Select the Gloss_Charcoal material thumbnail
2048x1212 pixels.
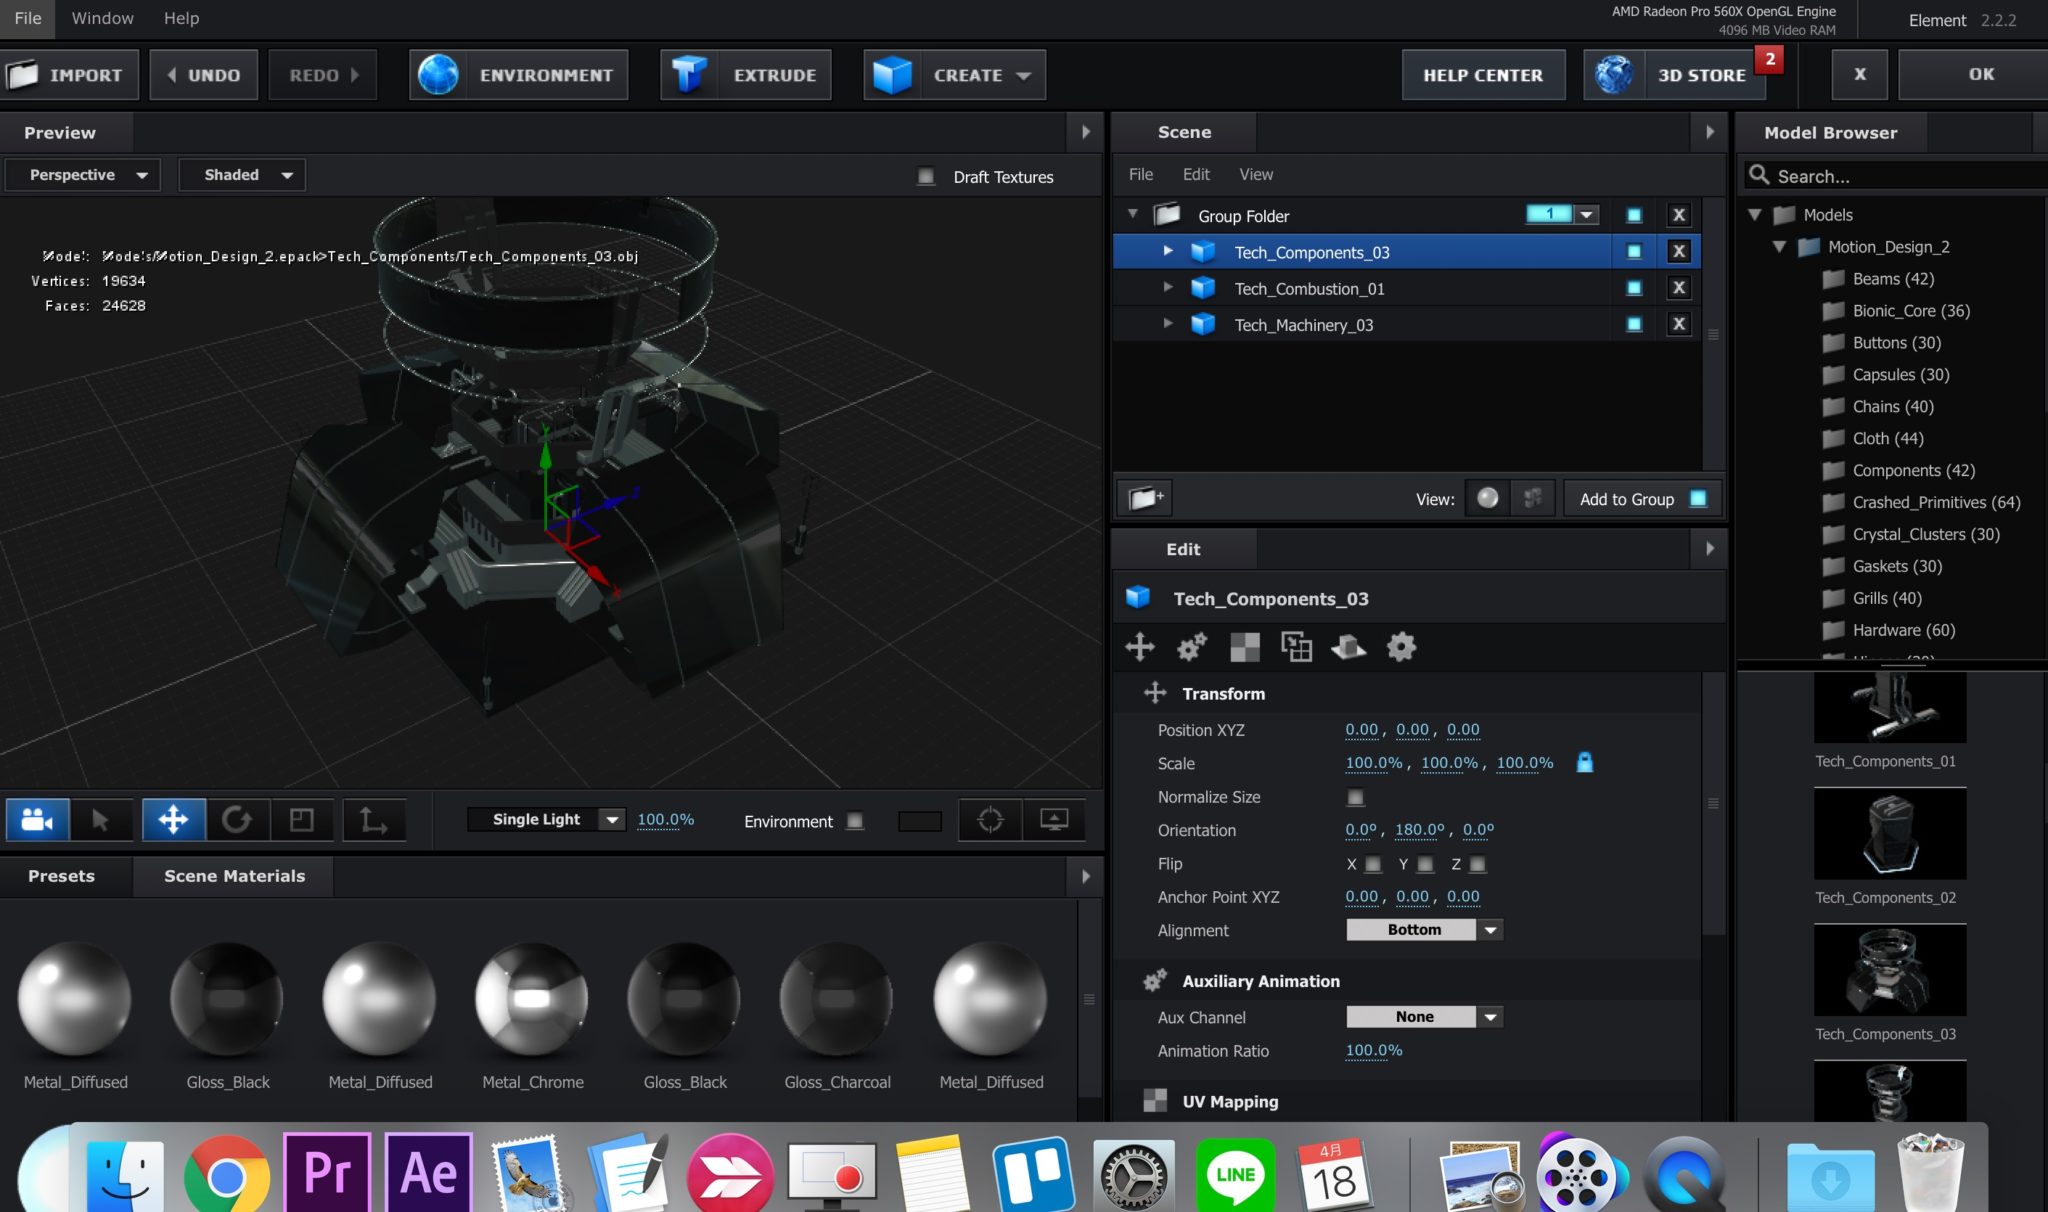[x=837, y=997]
